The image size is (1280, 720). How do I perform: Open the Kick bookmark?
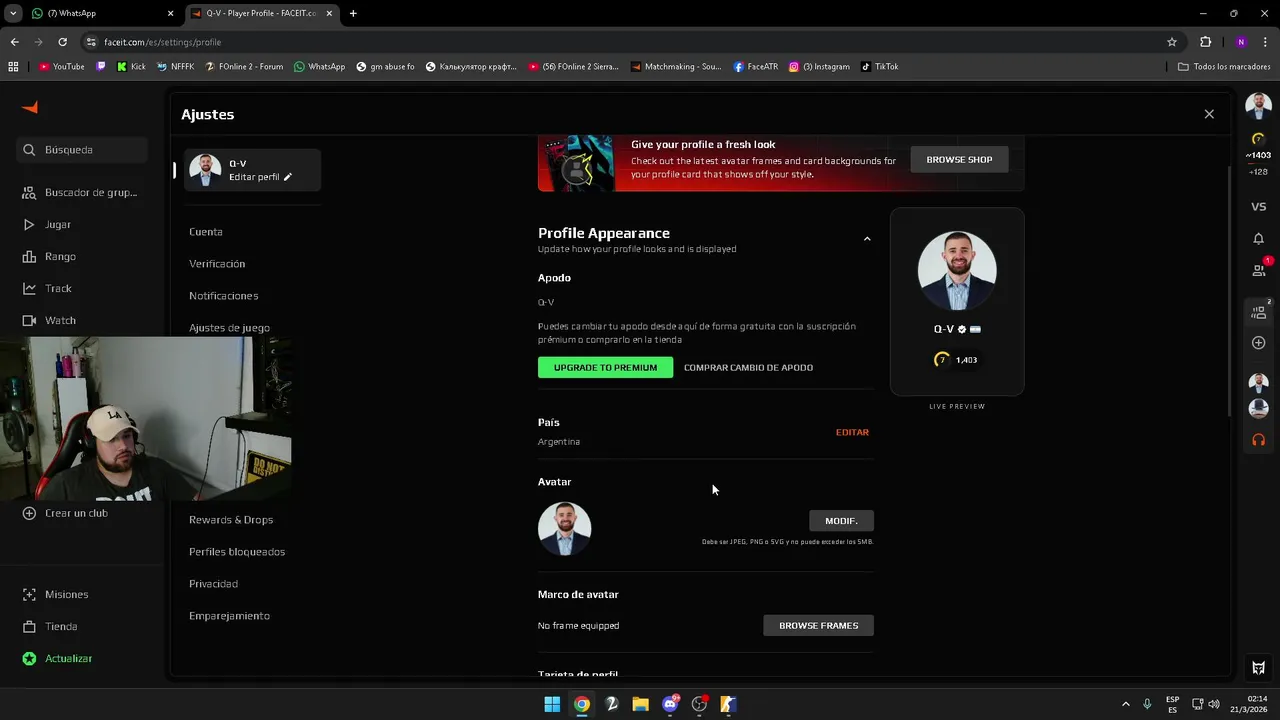coord(131,67)
